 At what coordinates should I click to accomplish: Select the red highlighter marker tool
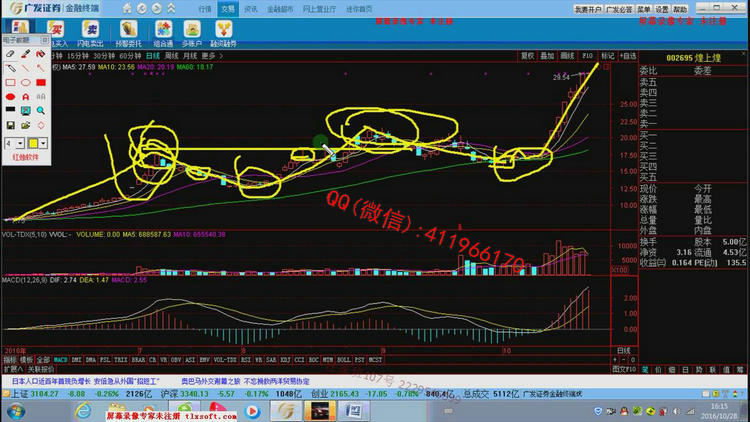[41, 54]
